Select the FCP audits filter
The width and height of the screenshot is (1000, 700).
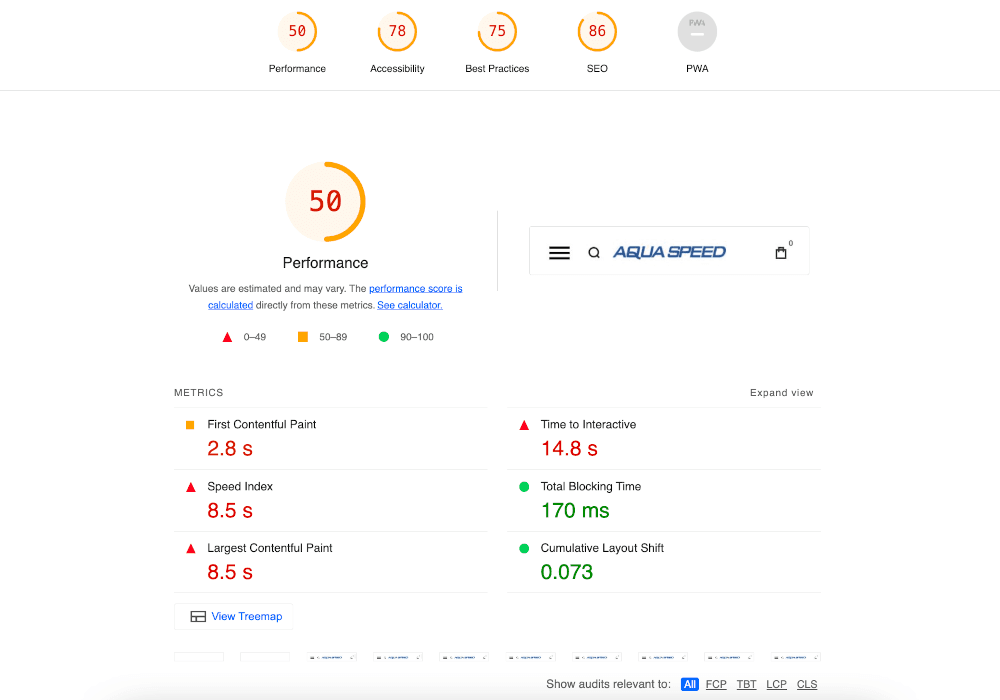[x=716, y=684]
